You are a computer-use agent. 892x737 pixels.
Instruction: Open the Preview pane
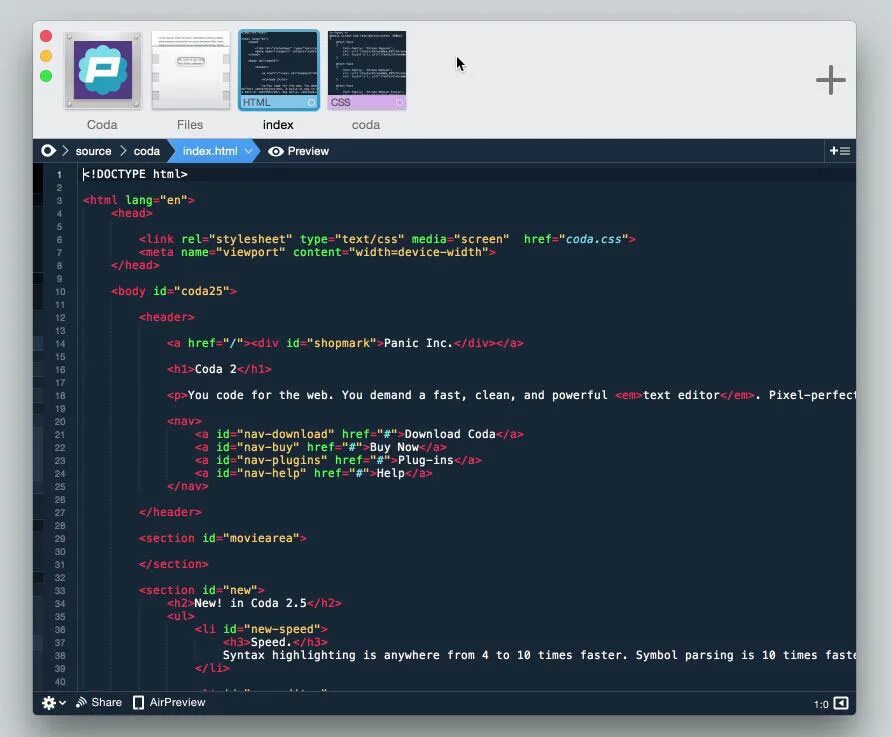click(299, 151)
